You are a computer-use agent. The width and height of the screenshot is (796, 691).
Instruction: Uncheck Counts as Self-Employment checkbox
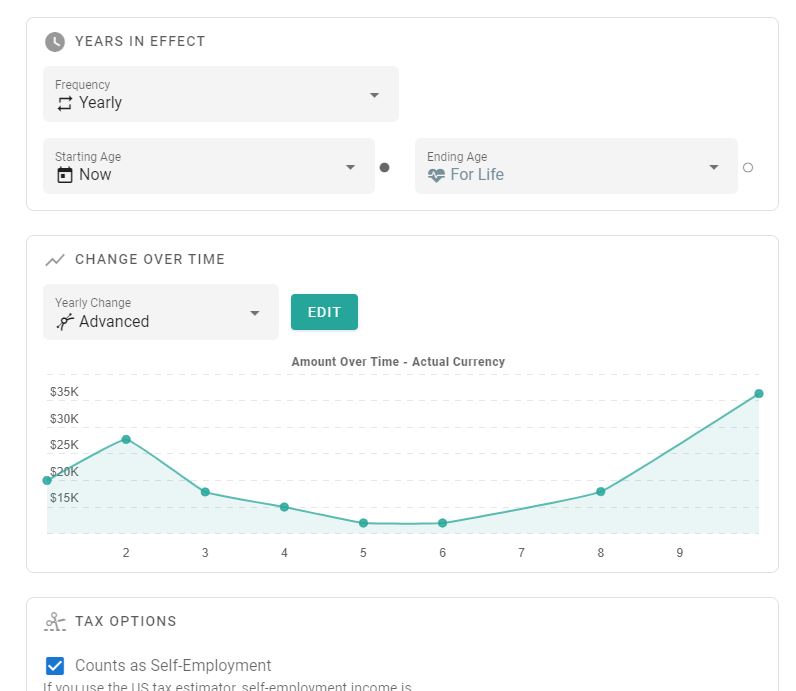(x=55, y=666)
